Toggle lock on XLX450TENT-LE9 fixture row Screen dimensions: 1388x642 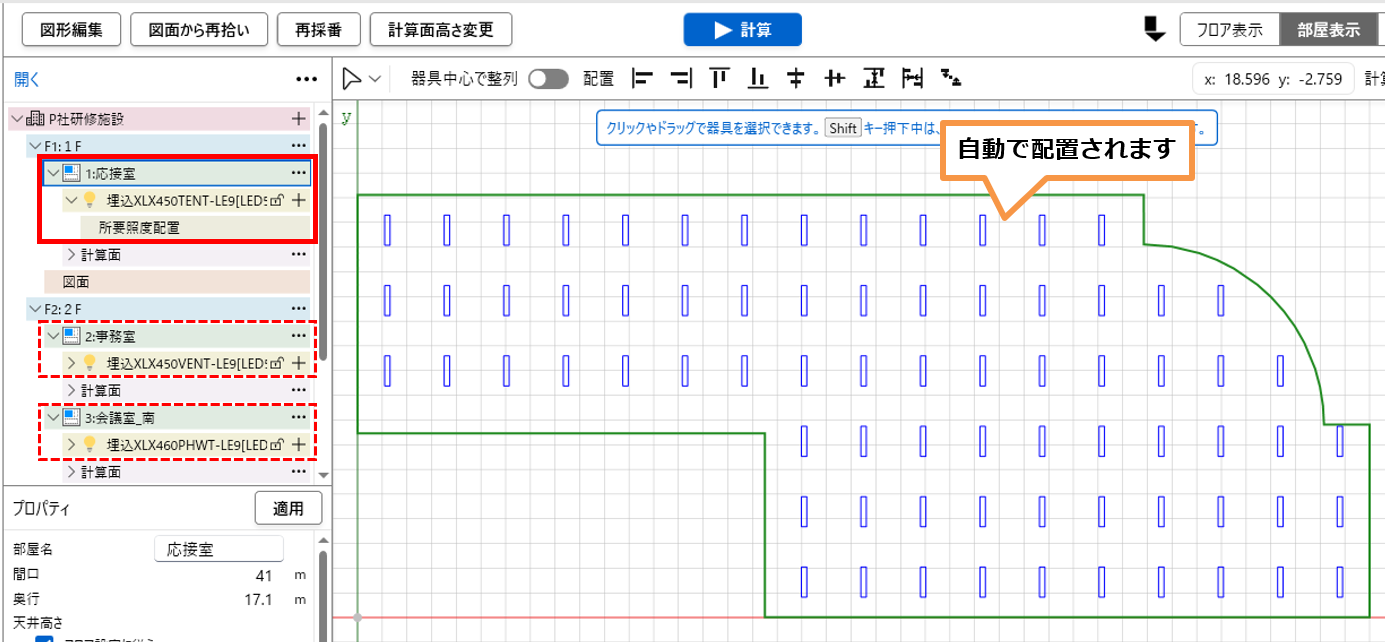click(276, 200)
